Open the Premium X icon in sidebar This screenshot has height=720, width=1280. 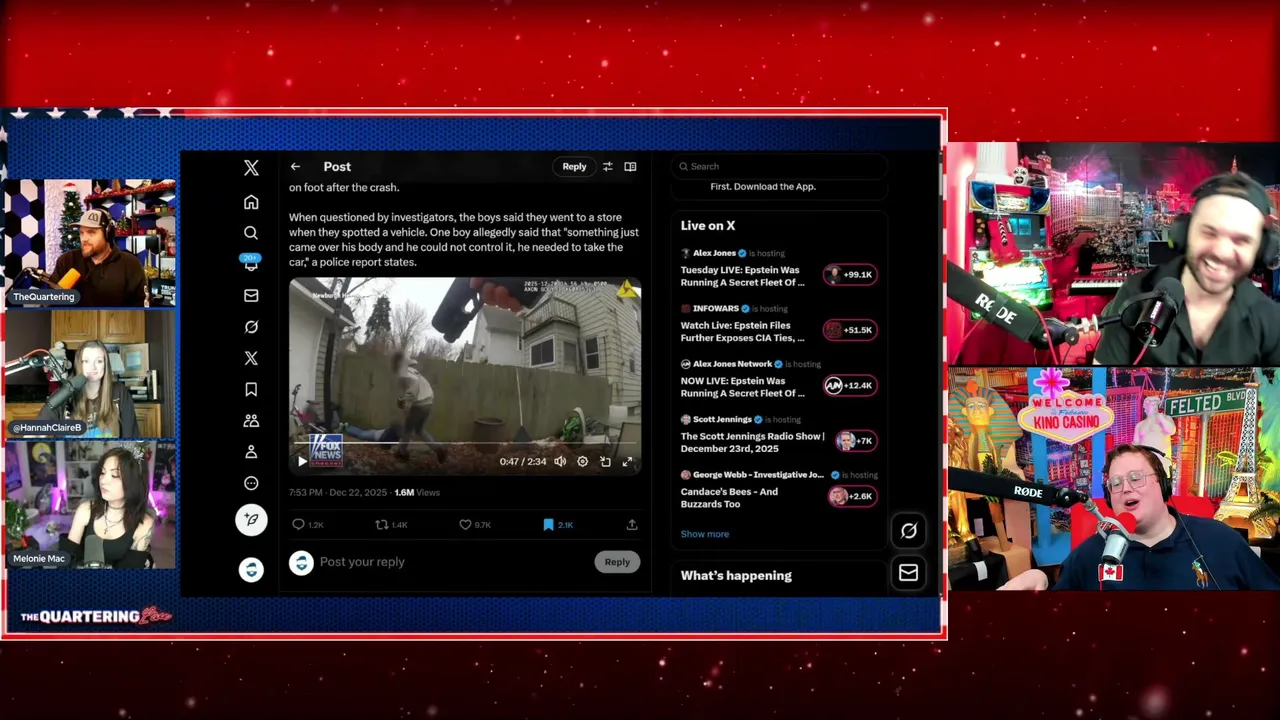tap(251, 358)
